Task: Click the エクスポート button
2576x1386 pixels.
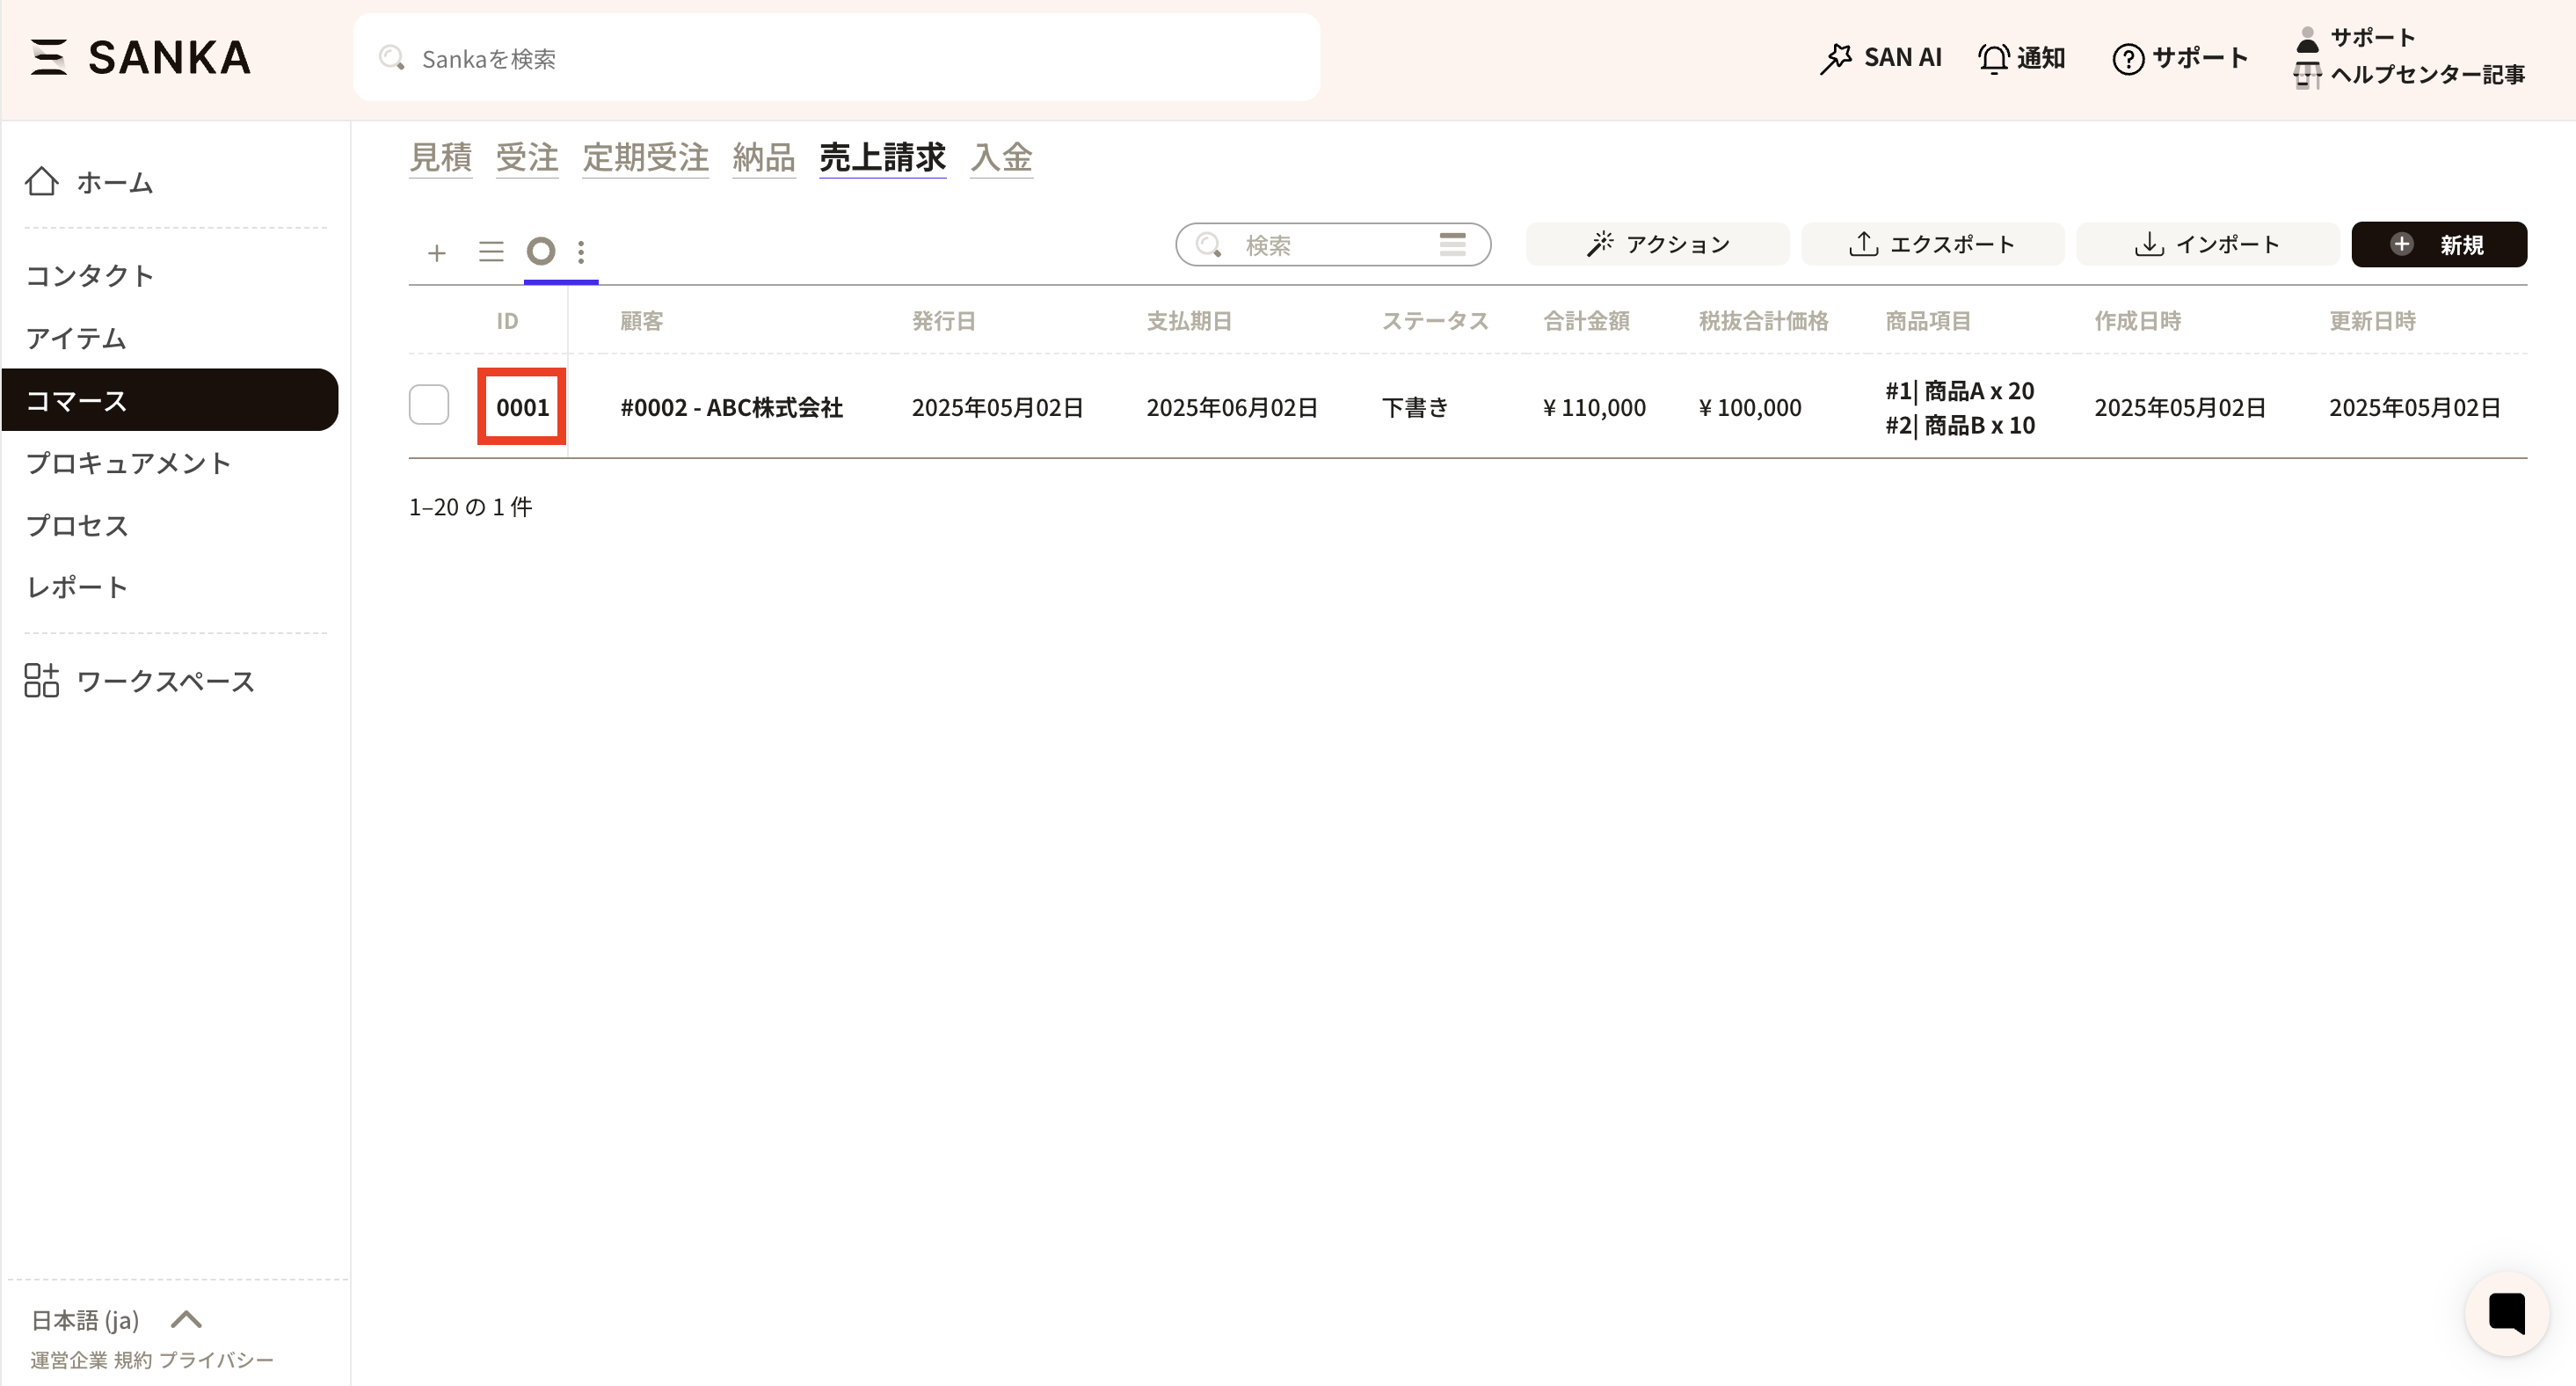Action: 1932,244
